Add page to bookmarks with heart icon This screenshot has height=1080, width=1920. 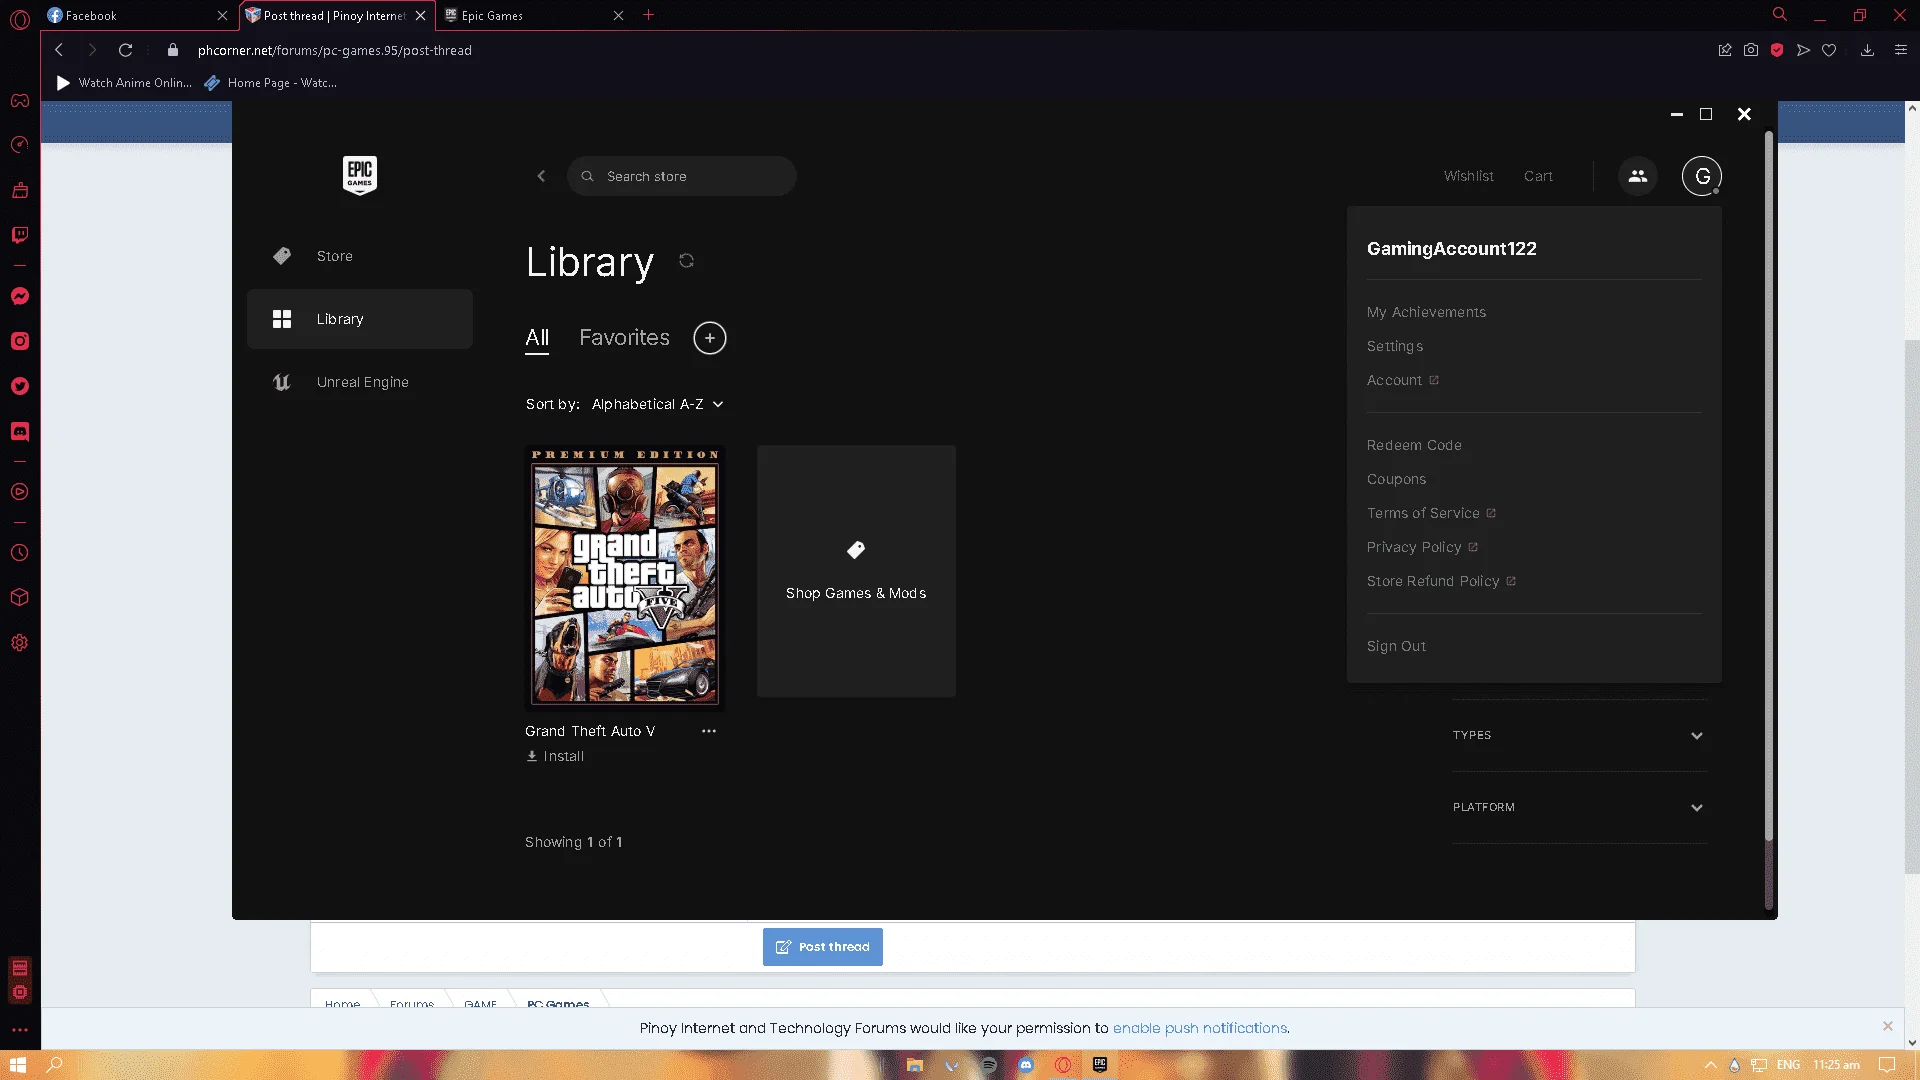(x=1829, y=50)
